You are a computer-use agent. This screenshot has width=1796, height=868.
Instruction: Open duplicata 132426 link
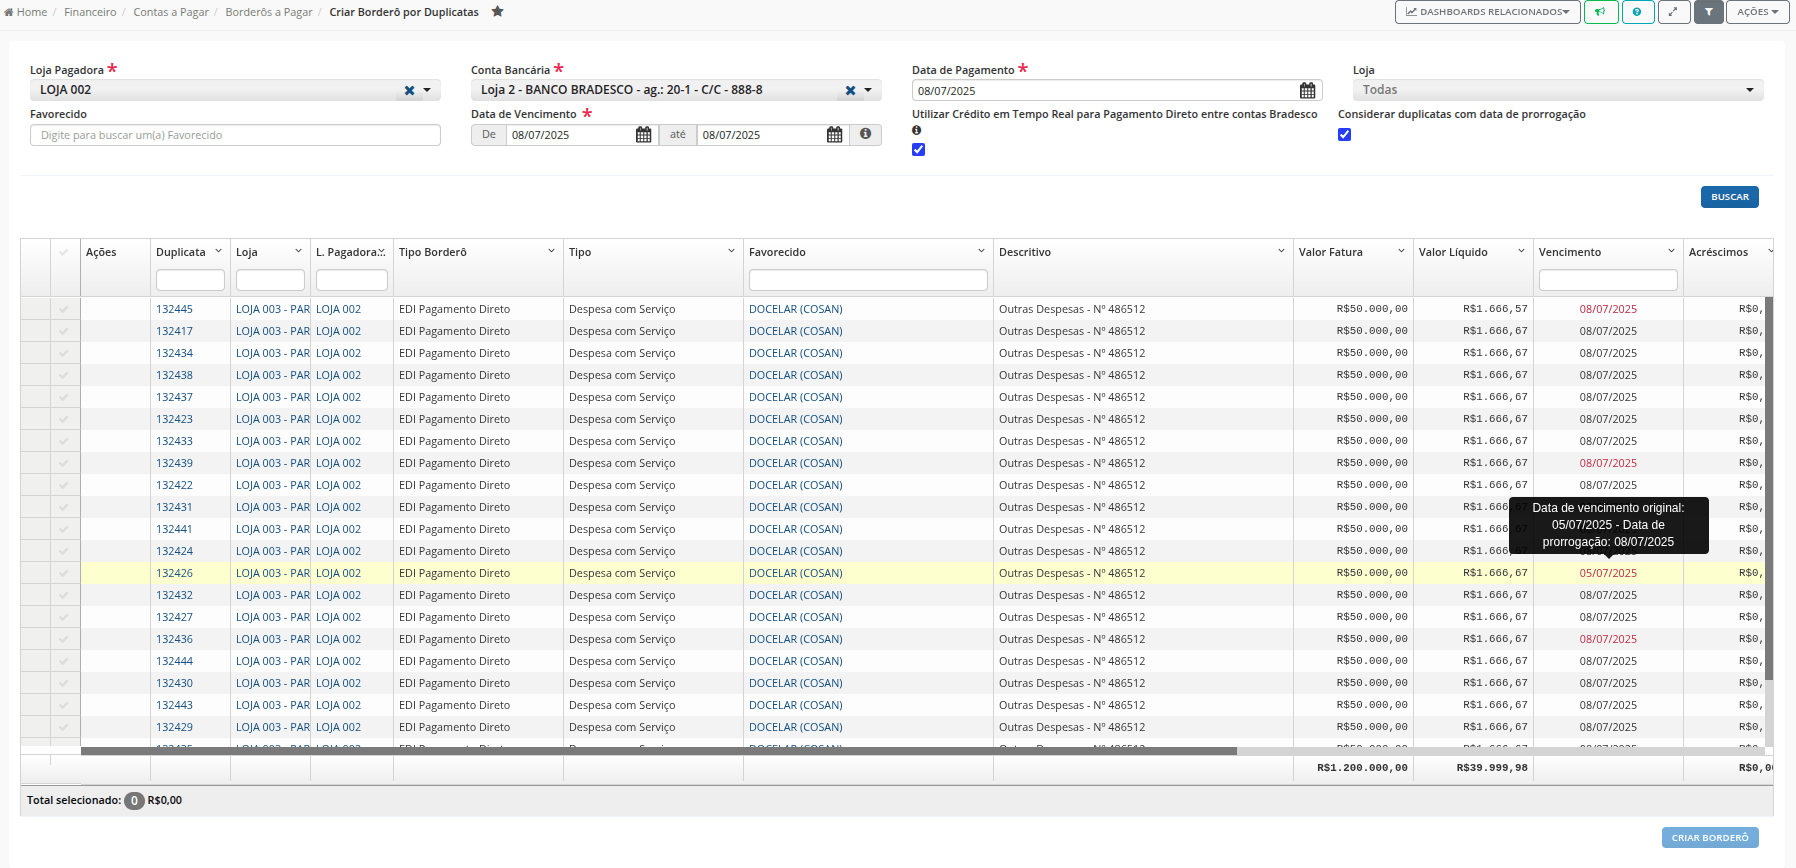[174, 573]
